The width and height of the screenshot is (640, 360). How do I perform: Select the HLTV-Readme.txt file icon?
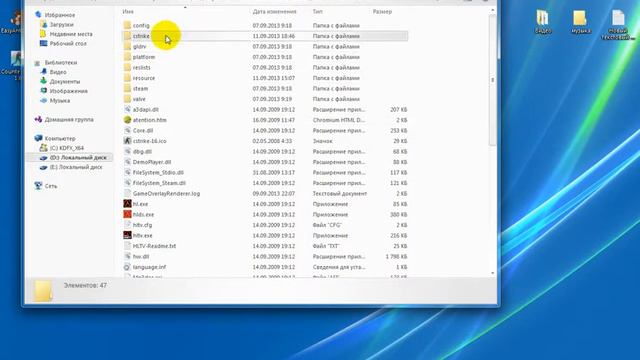pyautogui.click(x=127, y=246)
